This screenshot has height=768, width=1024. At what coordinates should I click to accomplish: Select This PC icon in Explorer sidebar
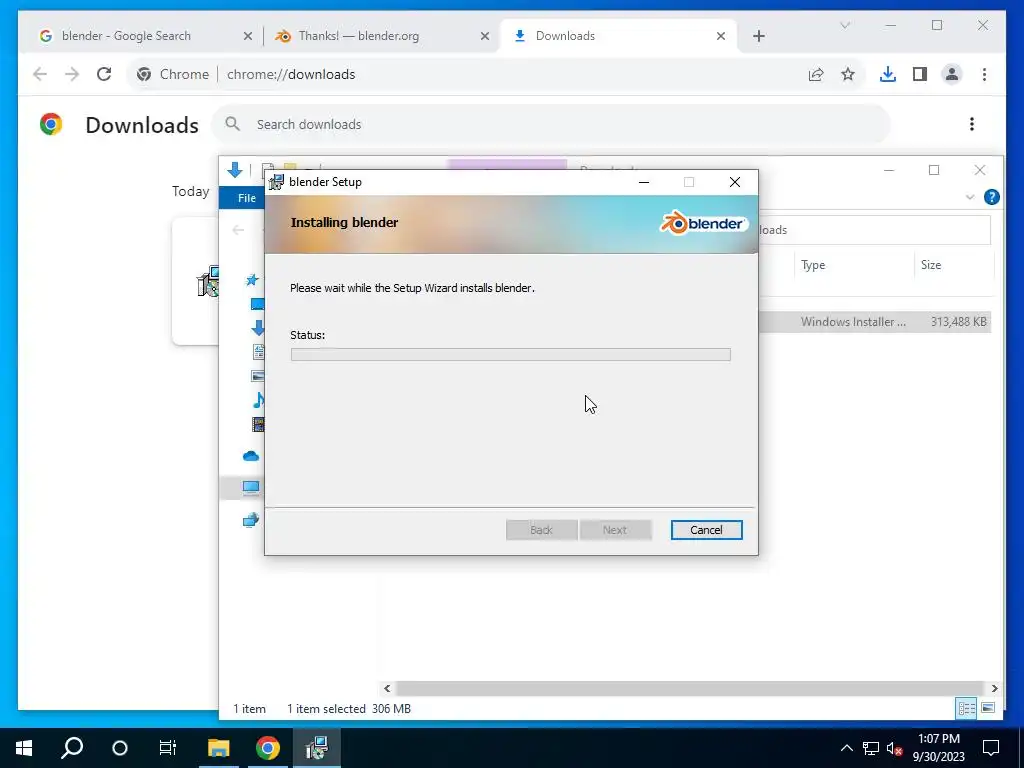pos(251,487)
